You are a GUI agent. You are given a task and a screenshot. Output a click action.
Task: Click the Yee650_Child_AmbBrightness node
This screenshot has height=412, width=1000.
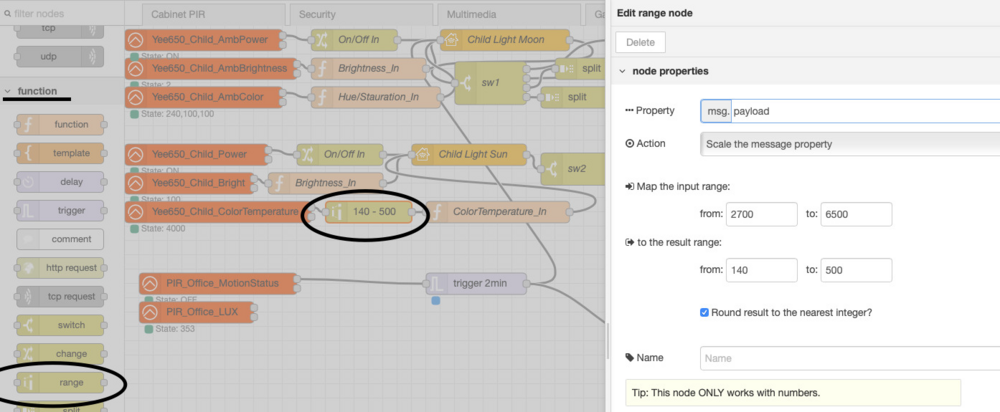click(210, 68)
